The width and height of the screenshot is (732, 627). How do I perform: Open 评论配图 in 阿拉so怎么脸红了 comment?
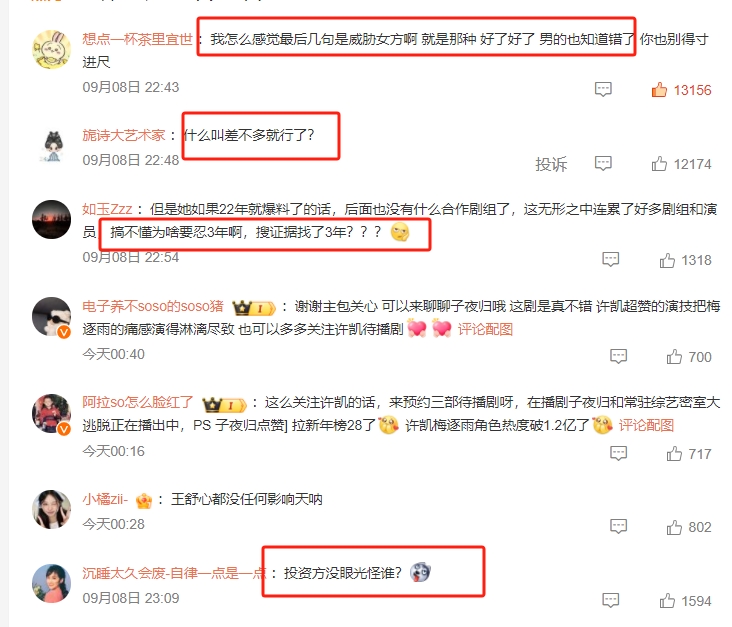[646, 426]
